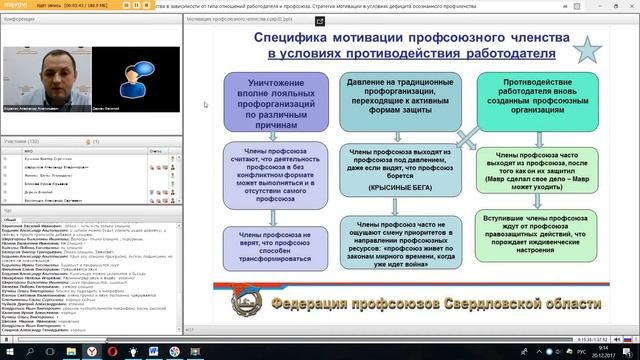Click the dark icon beside presentation tab
Viewport: 640px width, 360px height.
(x=320, y=21)
